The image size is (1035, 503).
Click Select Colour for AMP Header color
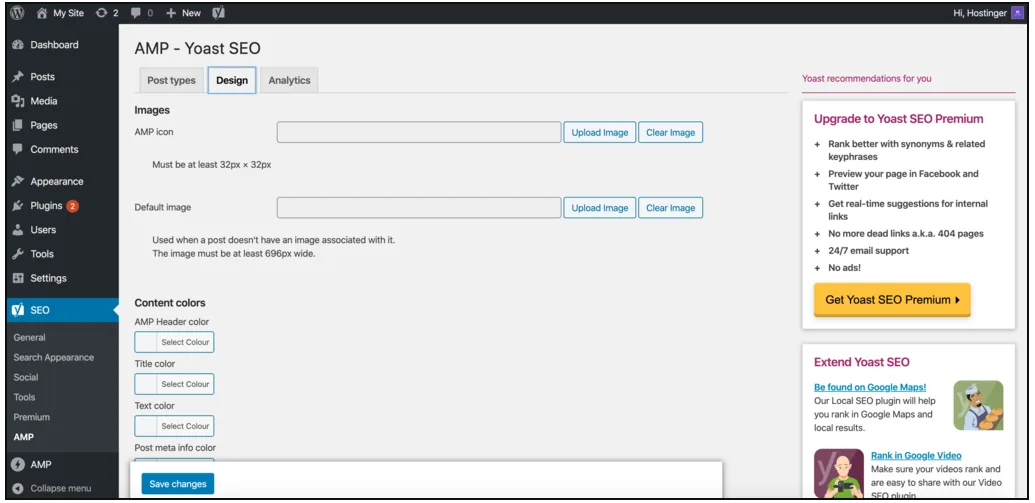(185, 342)
